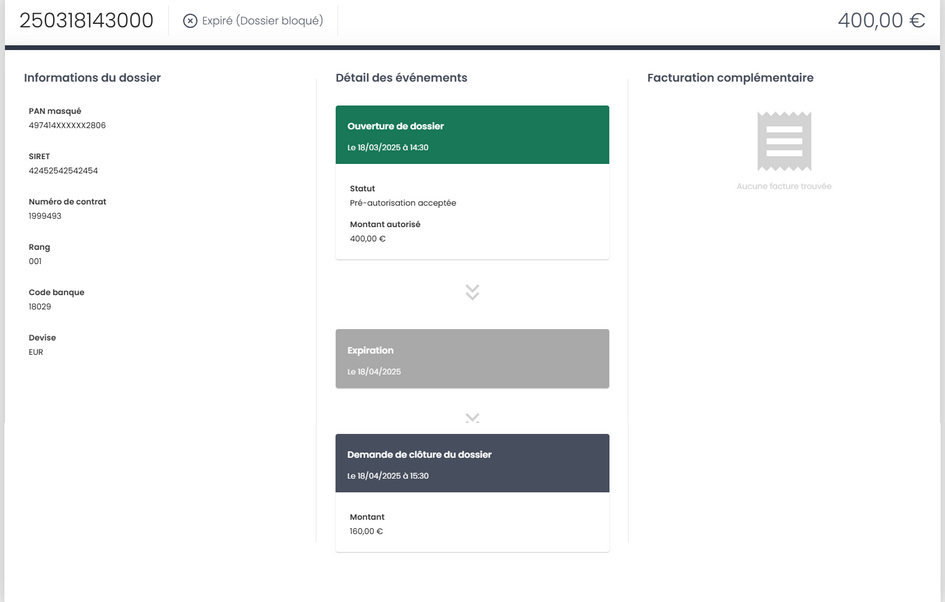Screen dimensions: 945x602
Task: Click the Expiré (Dossier bloqué) status label
Action: click(262, 21)
